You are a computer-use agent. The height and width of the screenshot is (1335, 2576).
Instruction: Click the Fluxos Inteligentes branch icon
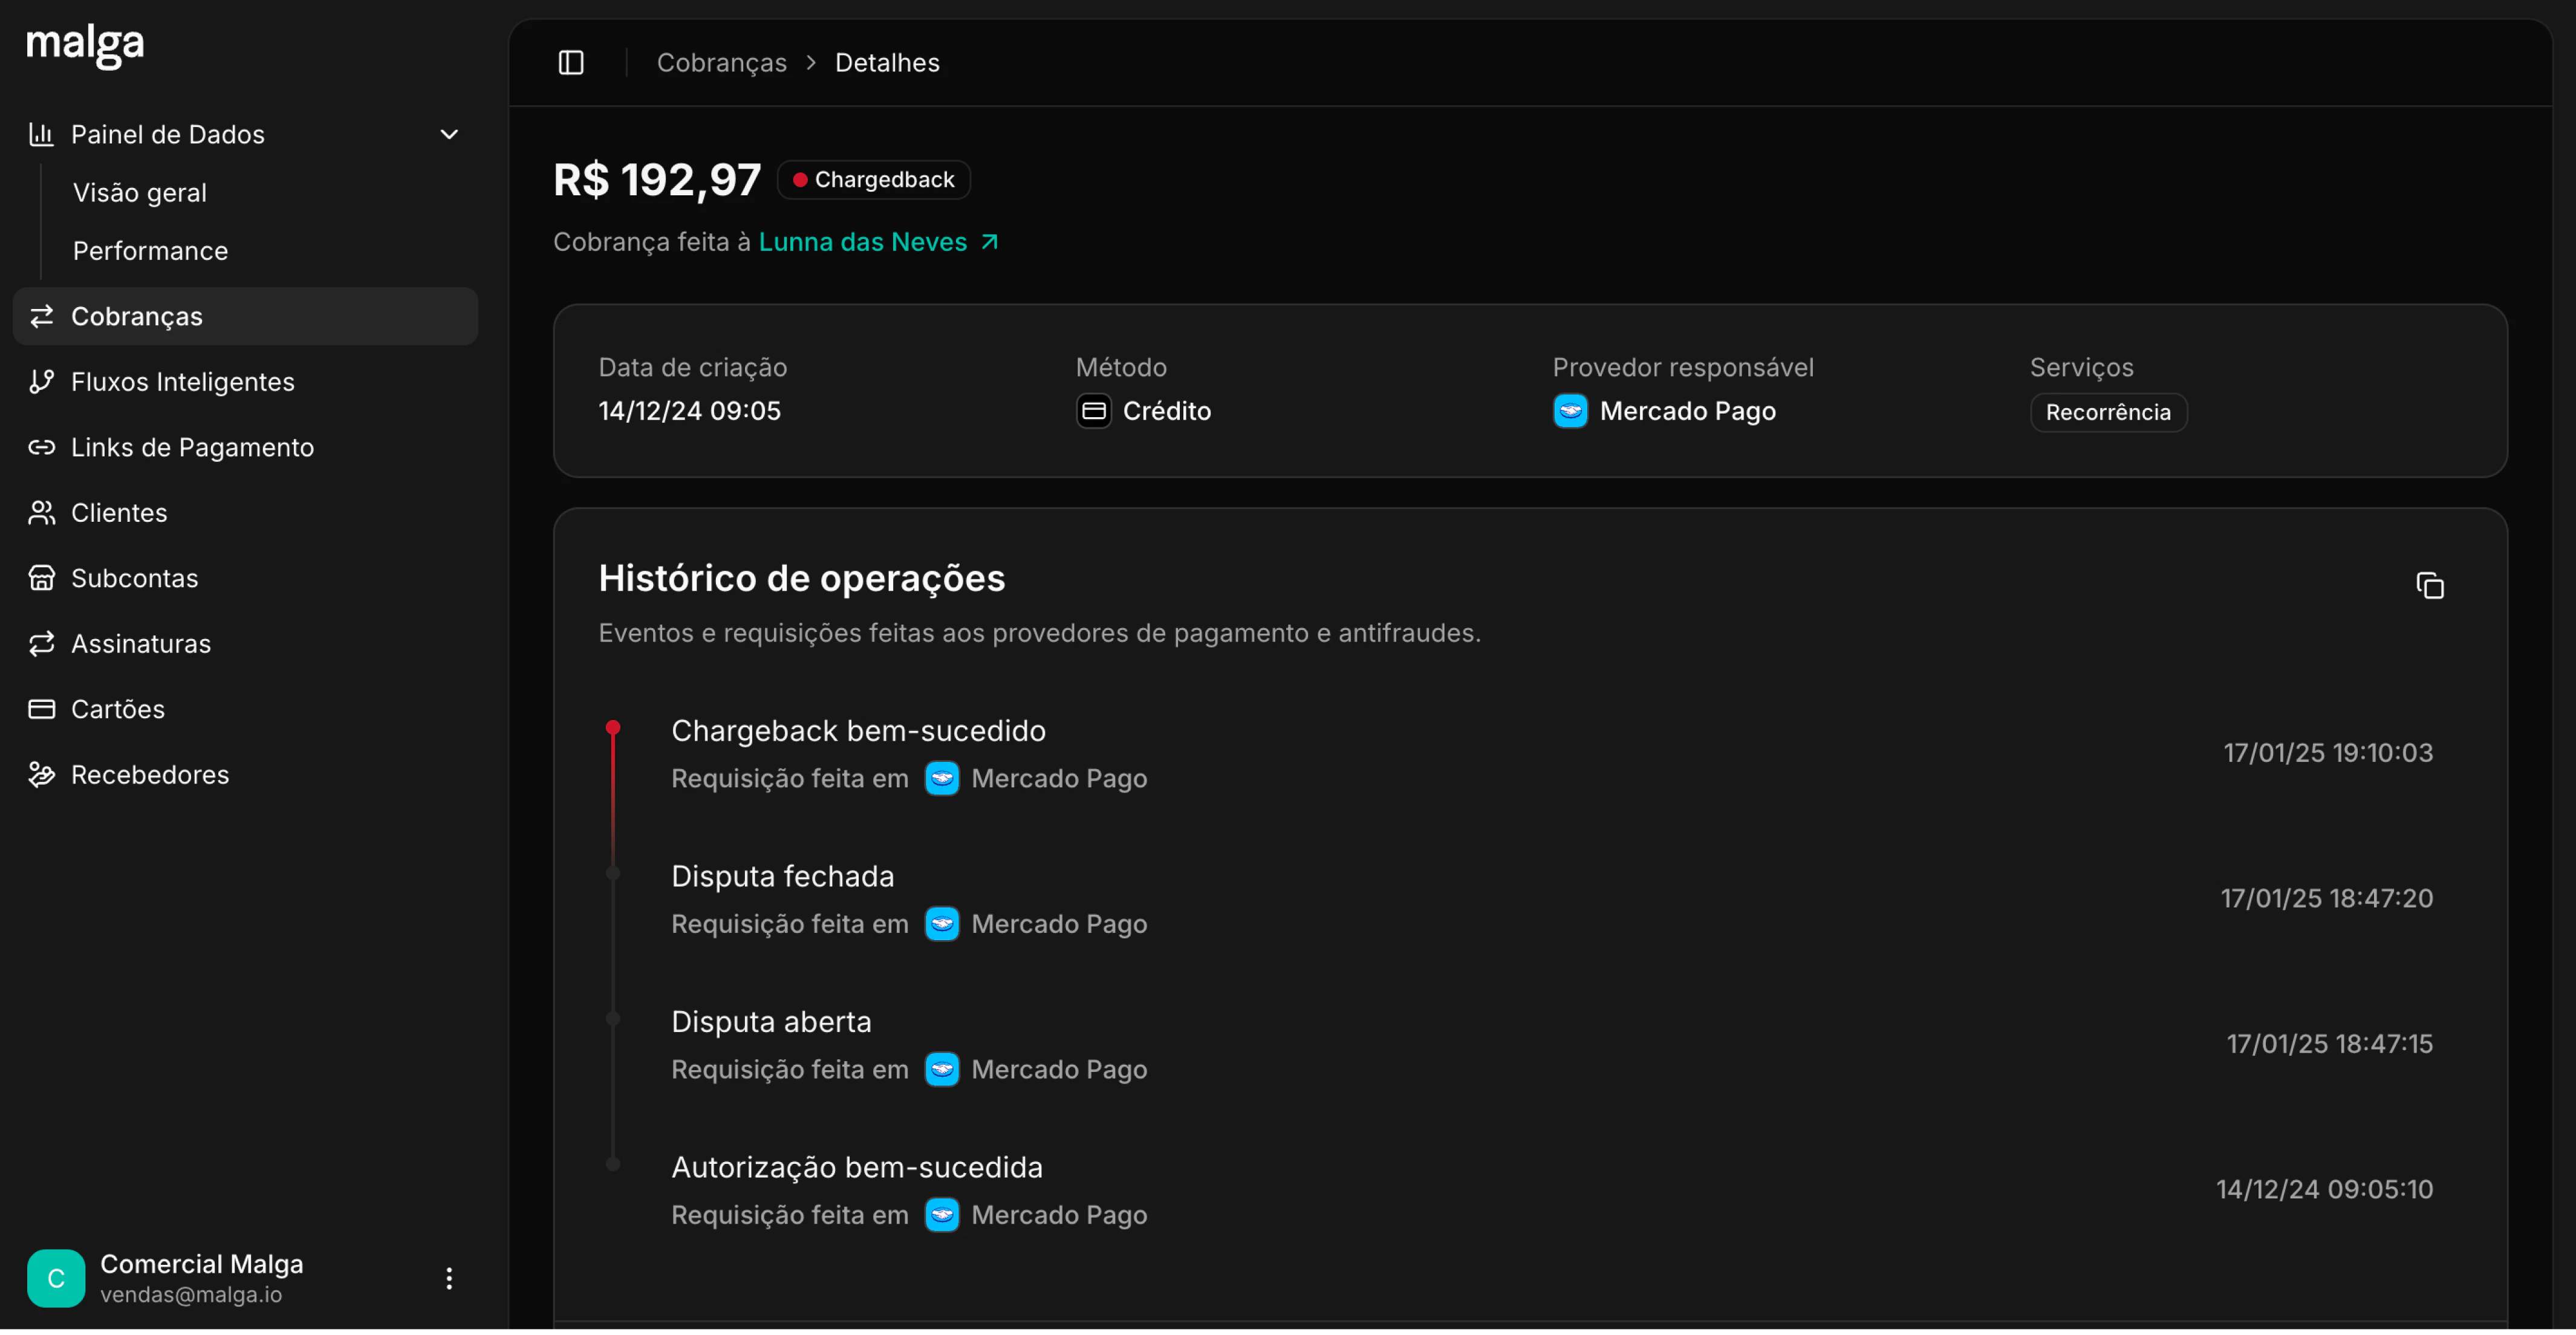tap(41, 382)
